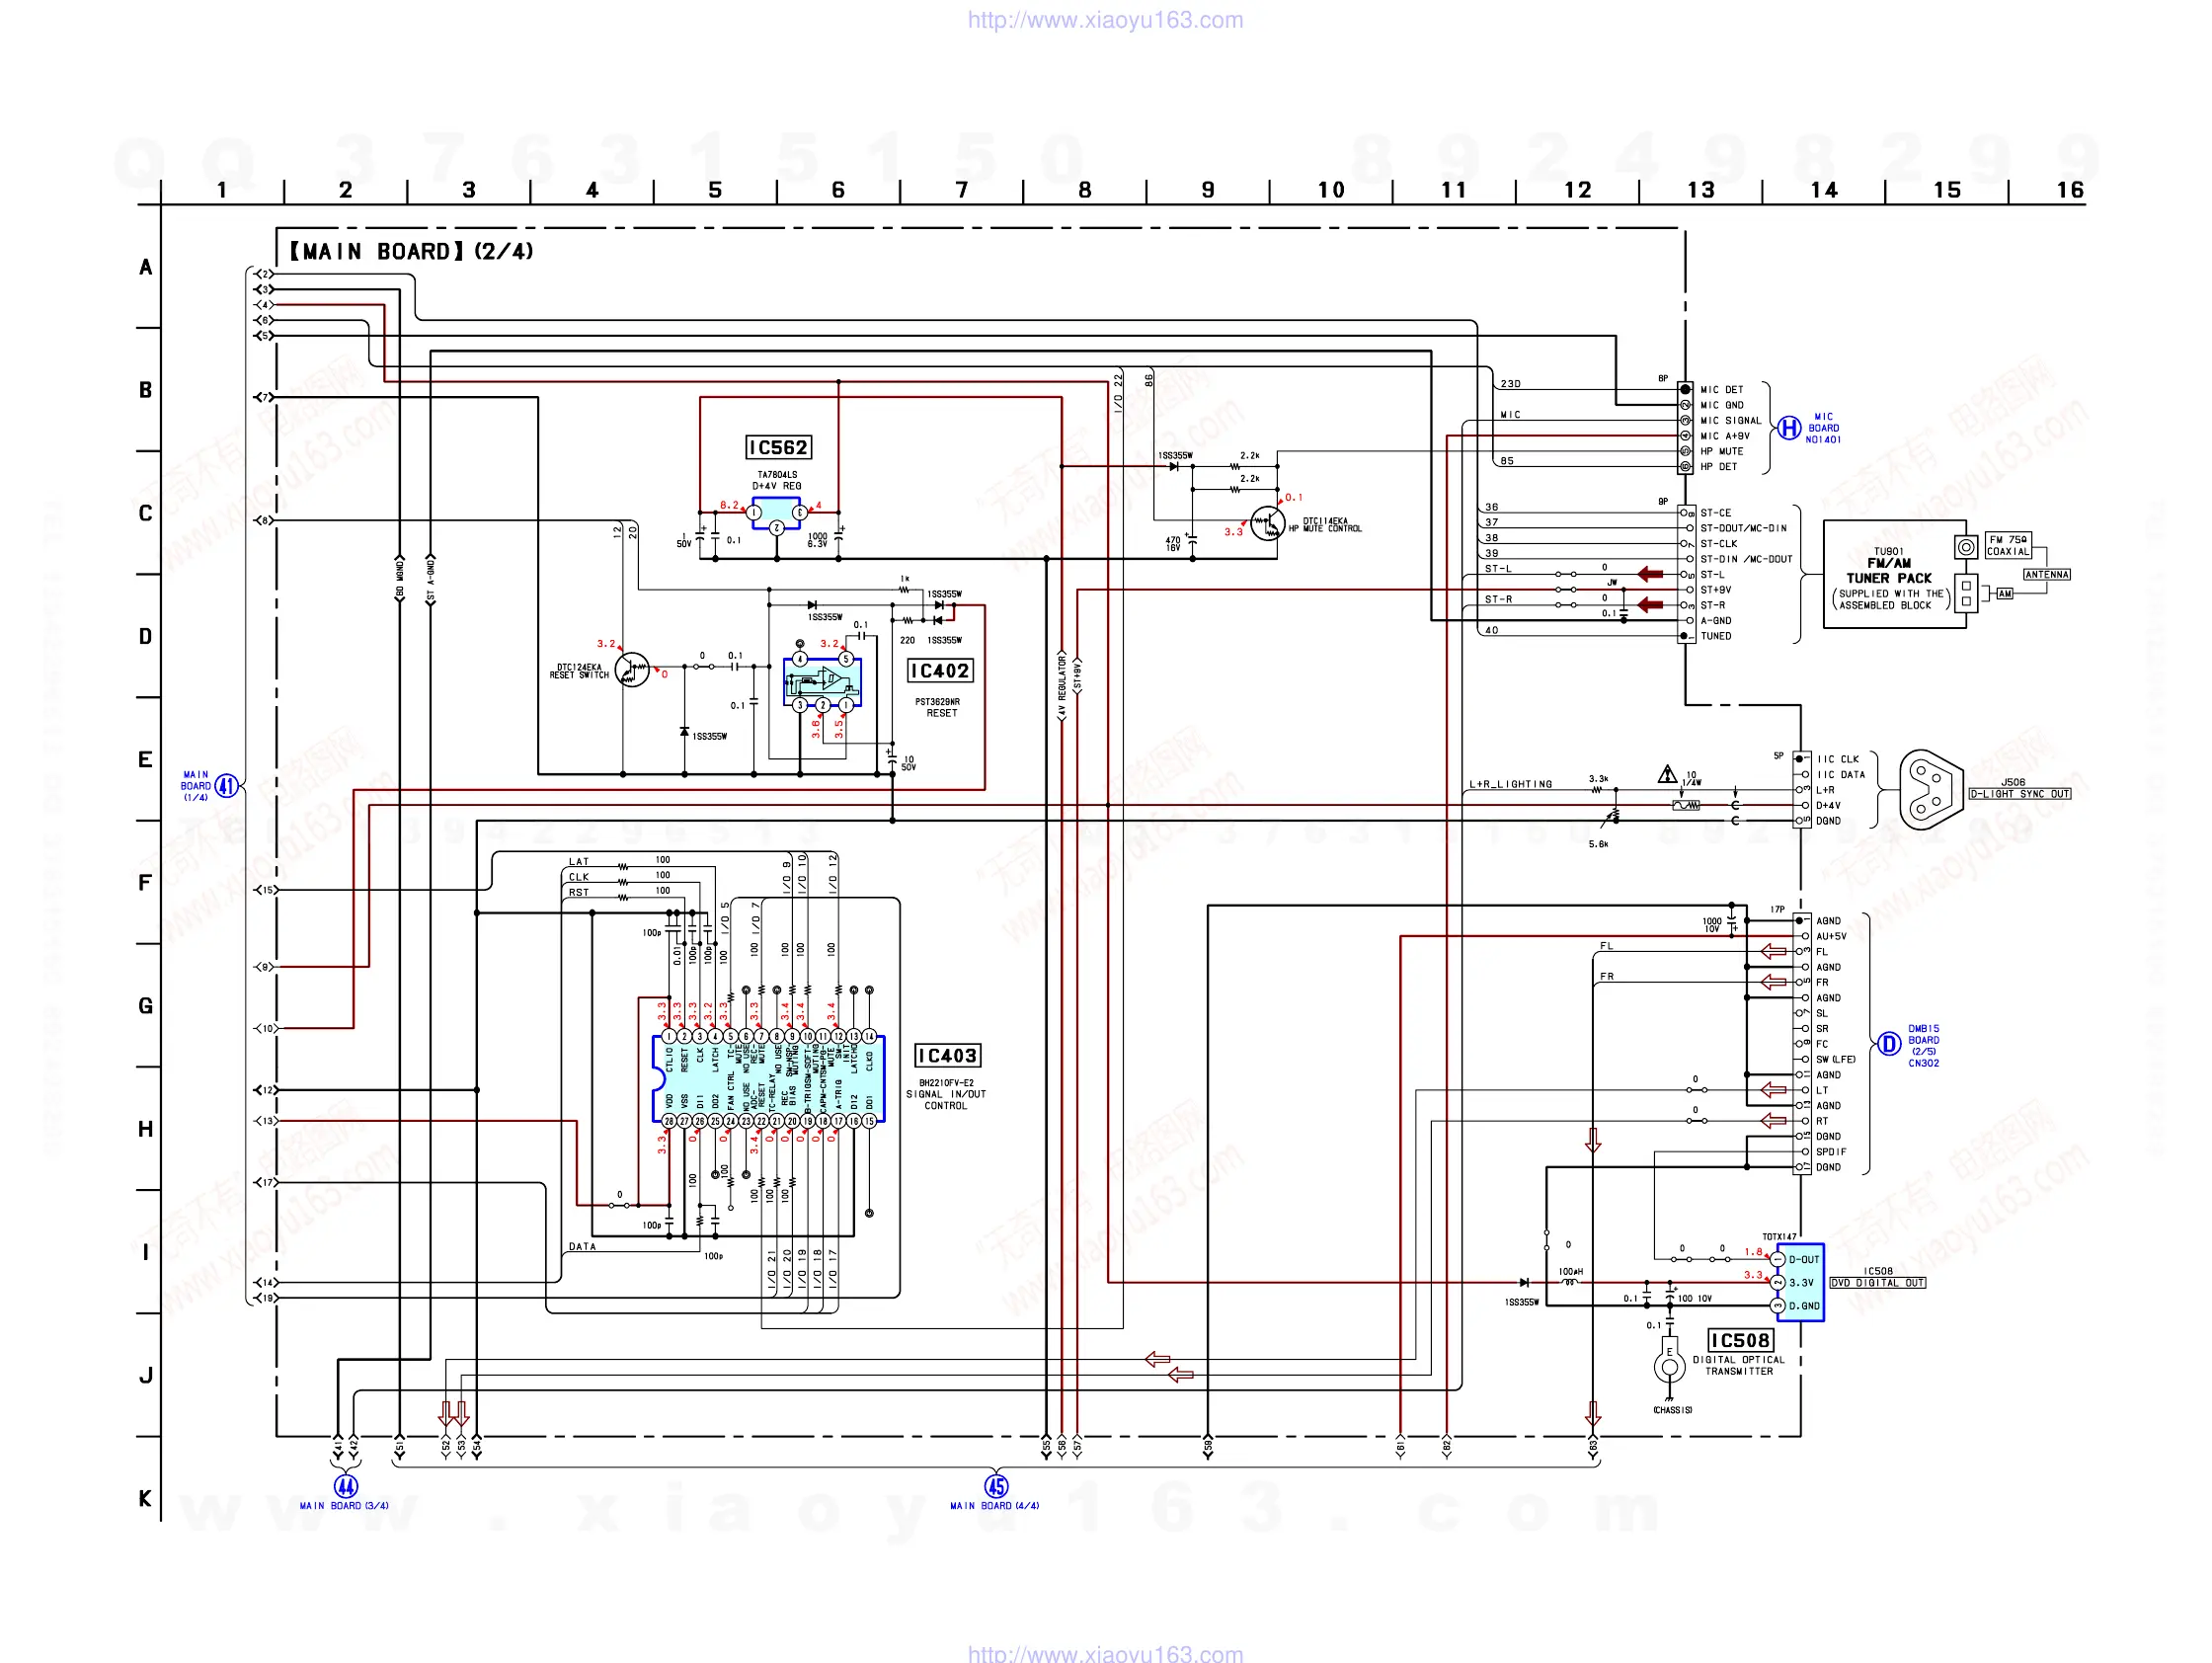Click the circled 41 main board marker

pyautogui.click(x=226, y=786)
